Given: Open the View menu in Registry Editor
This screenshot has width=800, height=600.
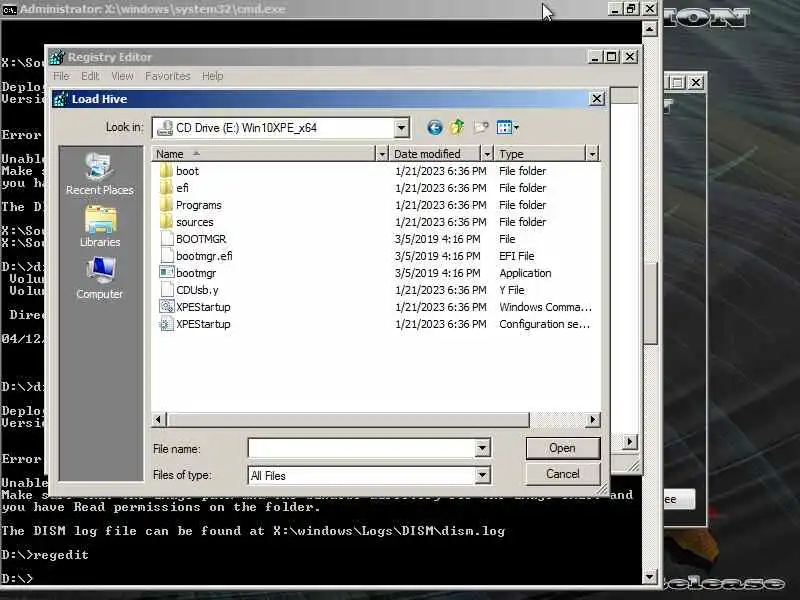Looking at the screenshot, I should point(122,76).
